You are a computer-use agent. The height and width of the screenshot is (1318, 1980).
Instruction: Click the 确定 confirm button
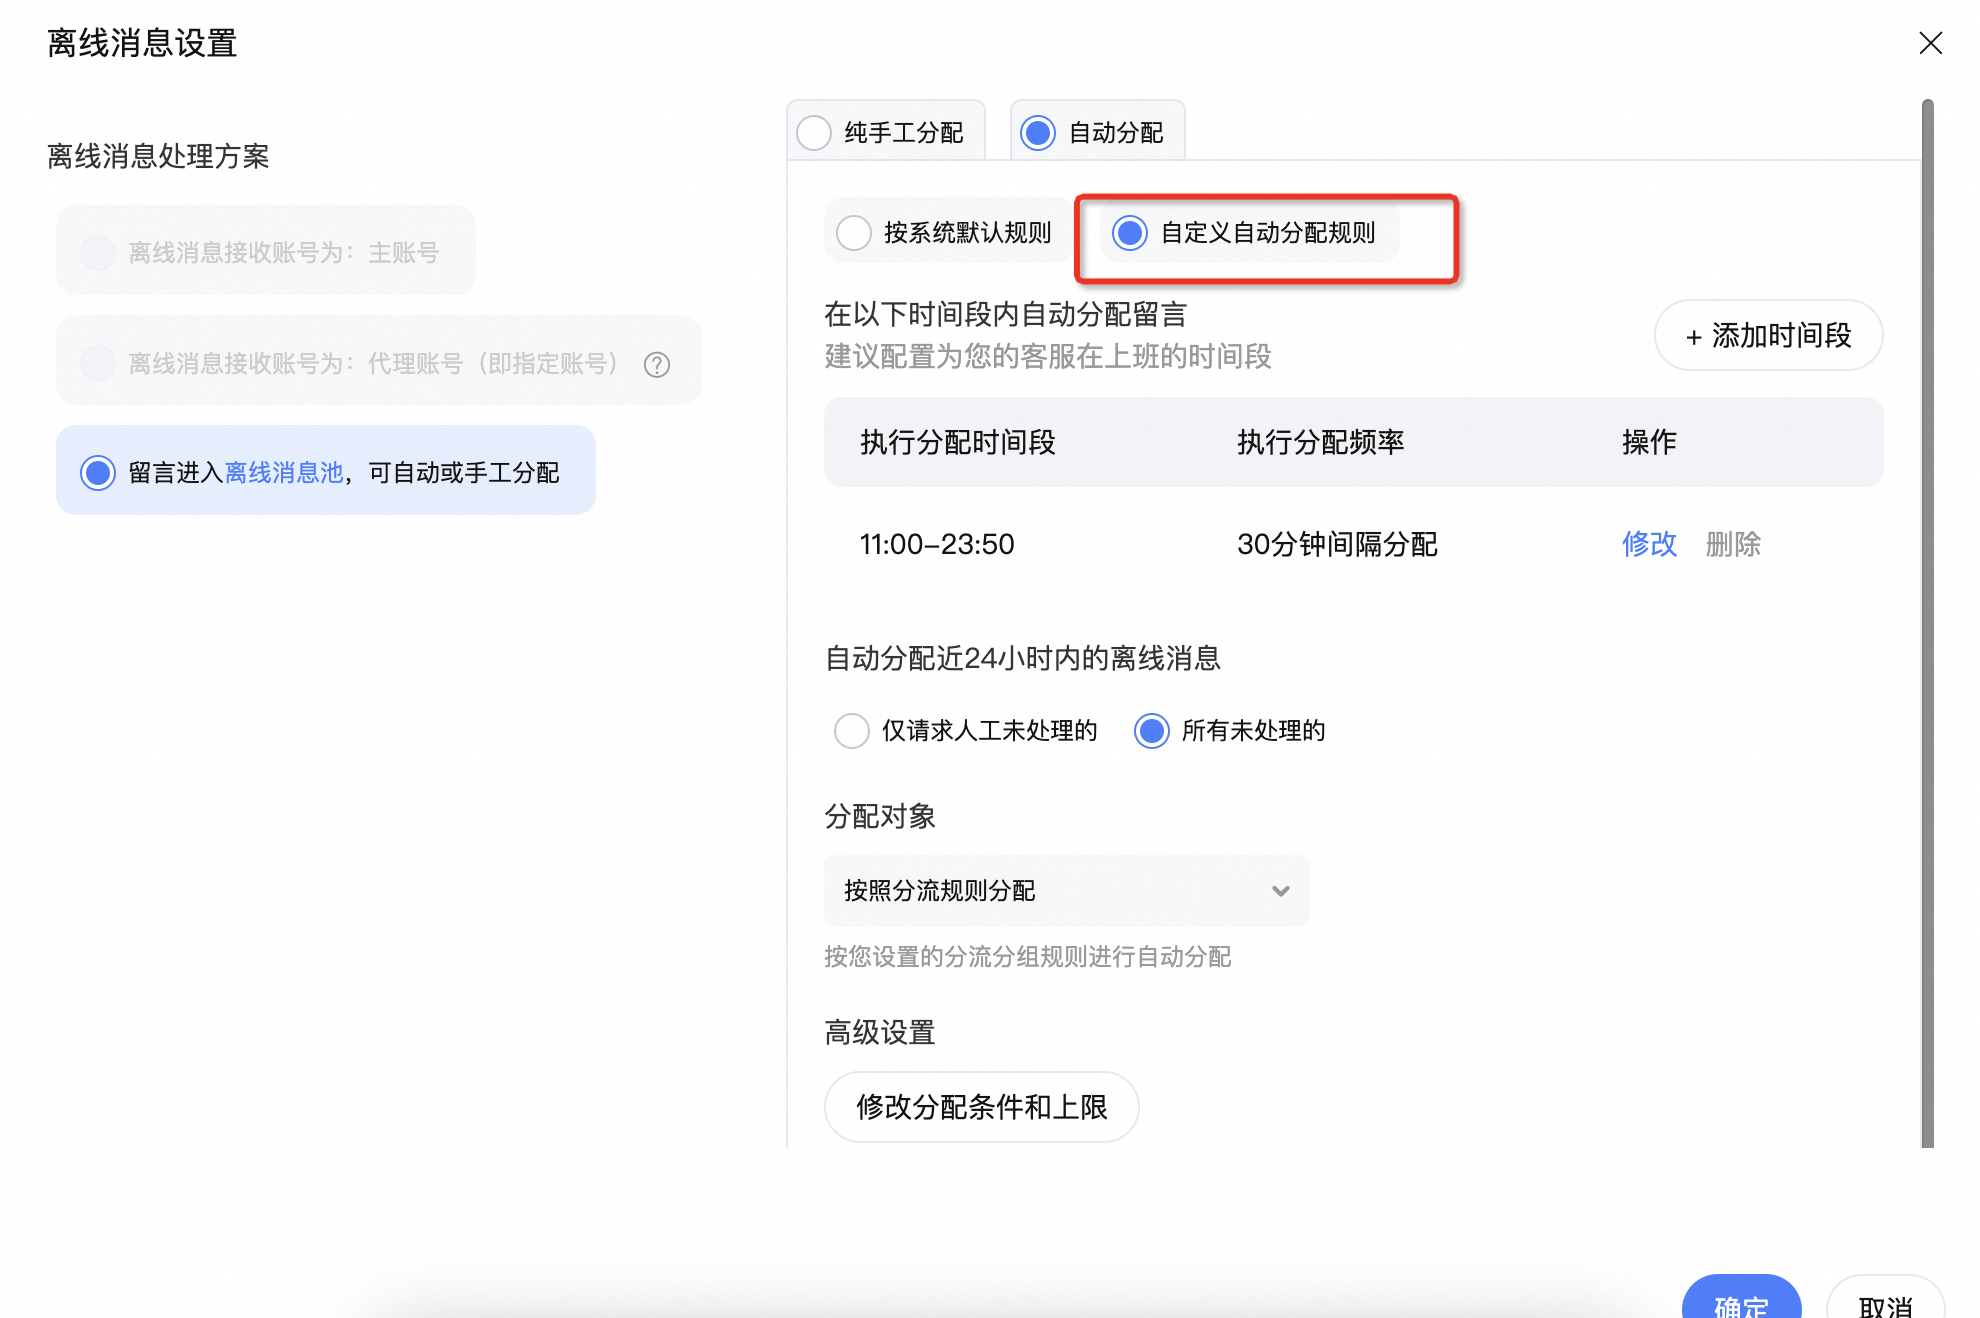1741,1298
